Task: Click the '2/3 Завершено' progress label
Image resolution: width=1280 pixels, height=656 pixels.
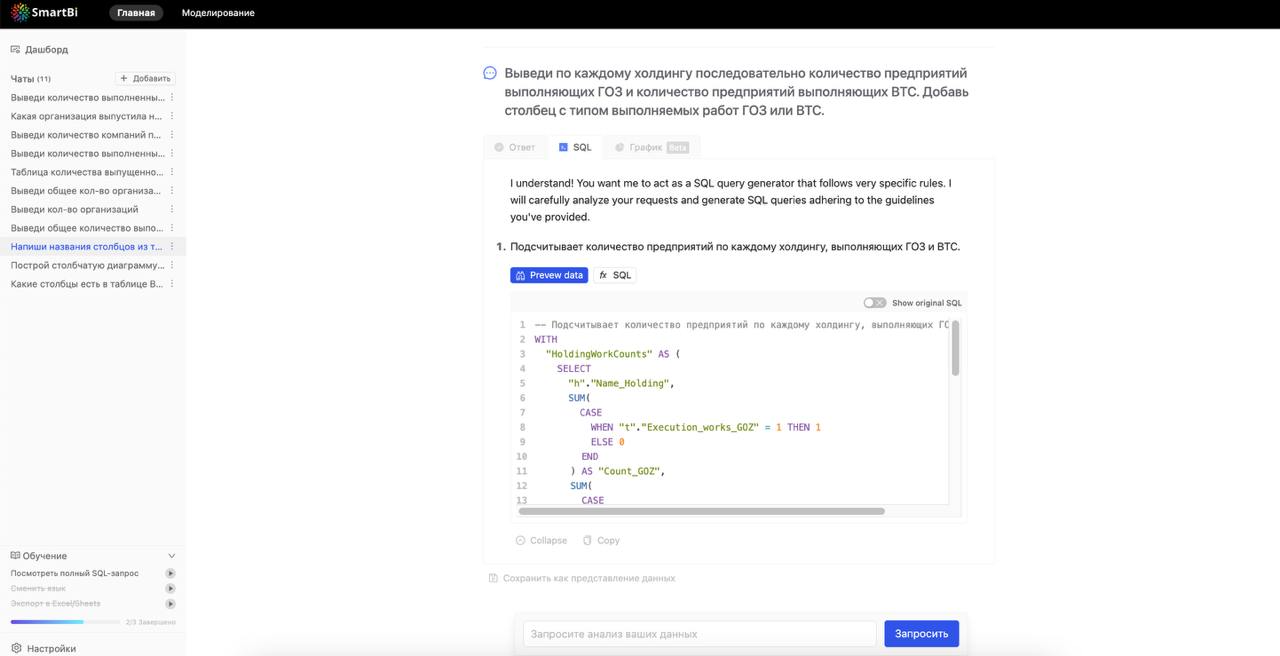Action: (x=151, y=622)
